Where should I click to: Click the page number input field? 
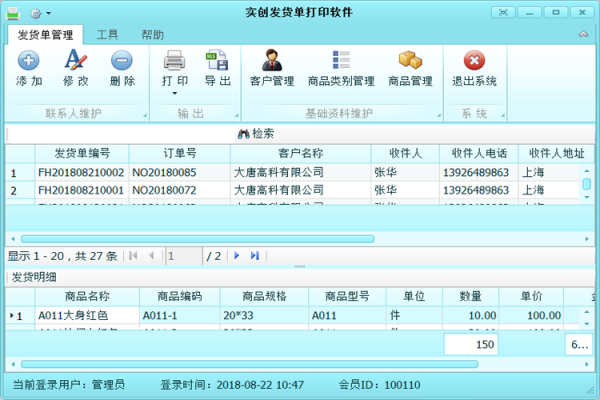pyautogui.click(x=184, y=256)
